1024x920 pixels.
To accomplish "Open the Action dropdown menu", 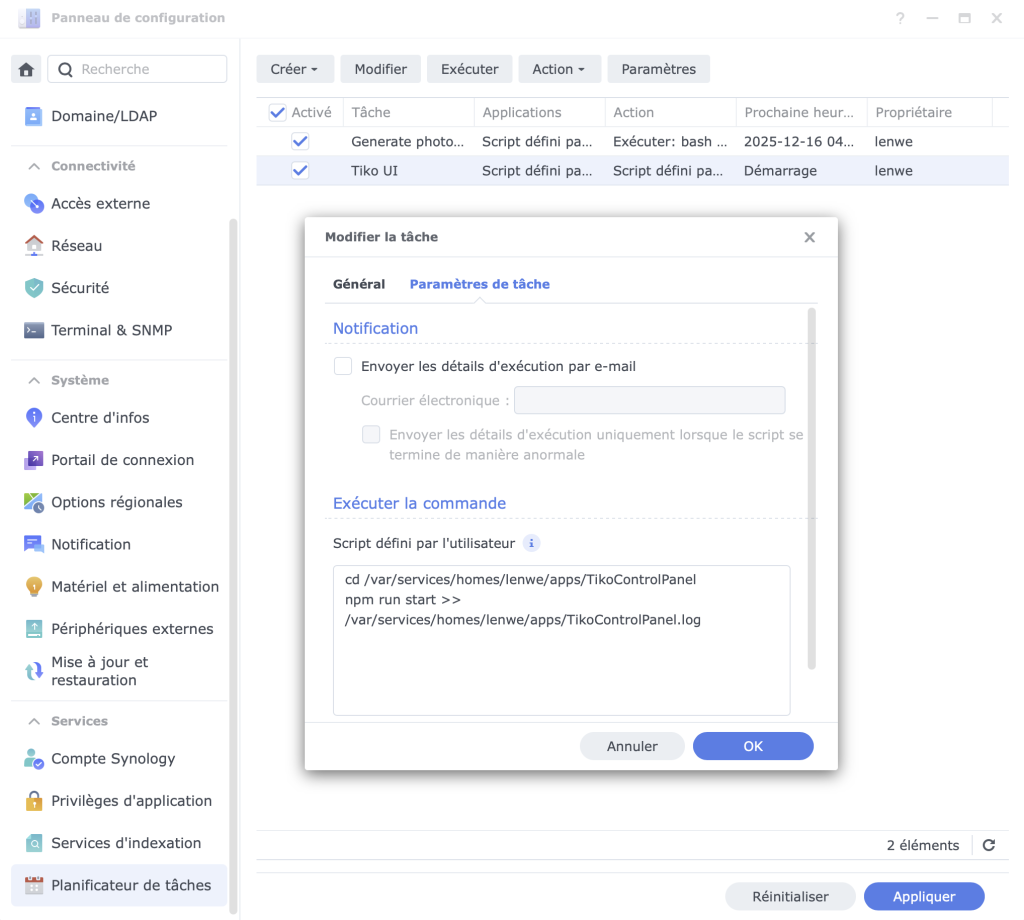I will pyautogui.click(x=559, y=68).
